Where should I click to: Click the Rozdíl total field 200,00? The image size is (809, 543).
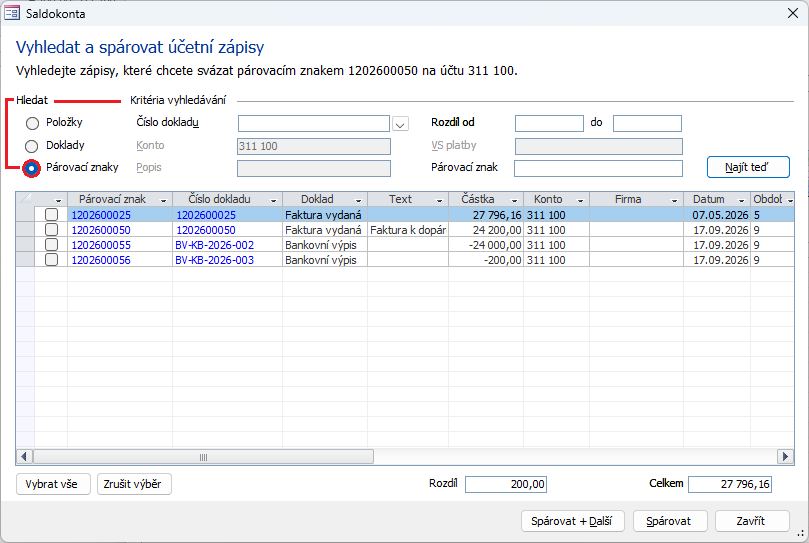506,484
